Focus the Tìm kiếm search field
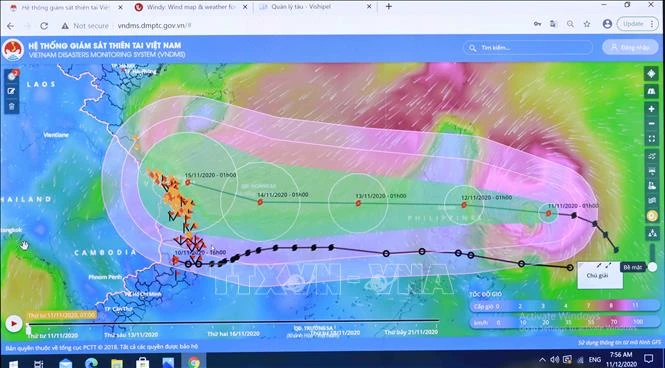The height and width of the screenshot is (368, 665). coord(528,47)
